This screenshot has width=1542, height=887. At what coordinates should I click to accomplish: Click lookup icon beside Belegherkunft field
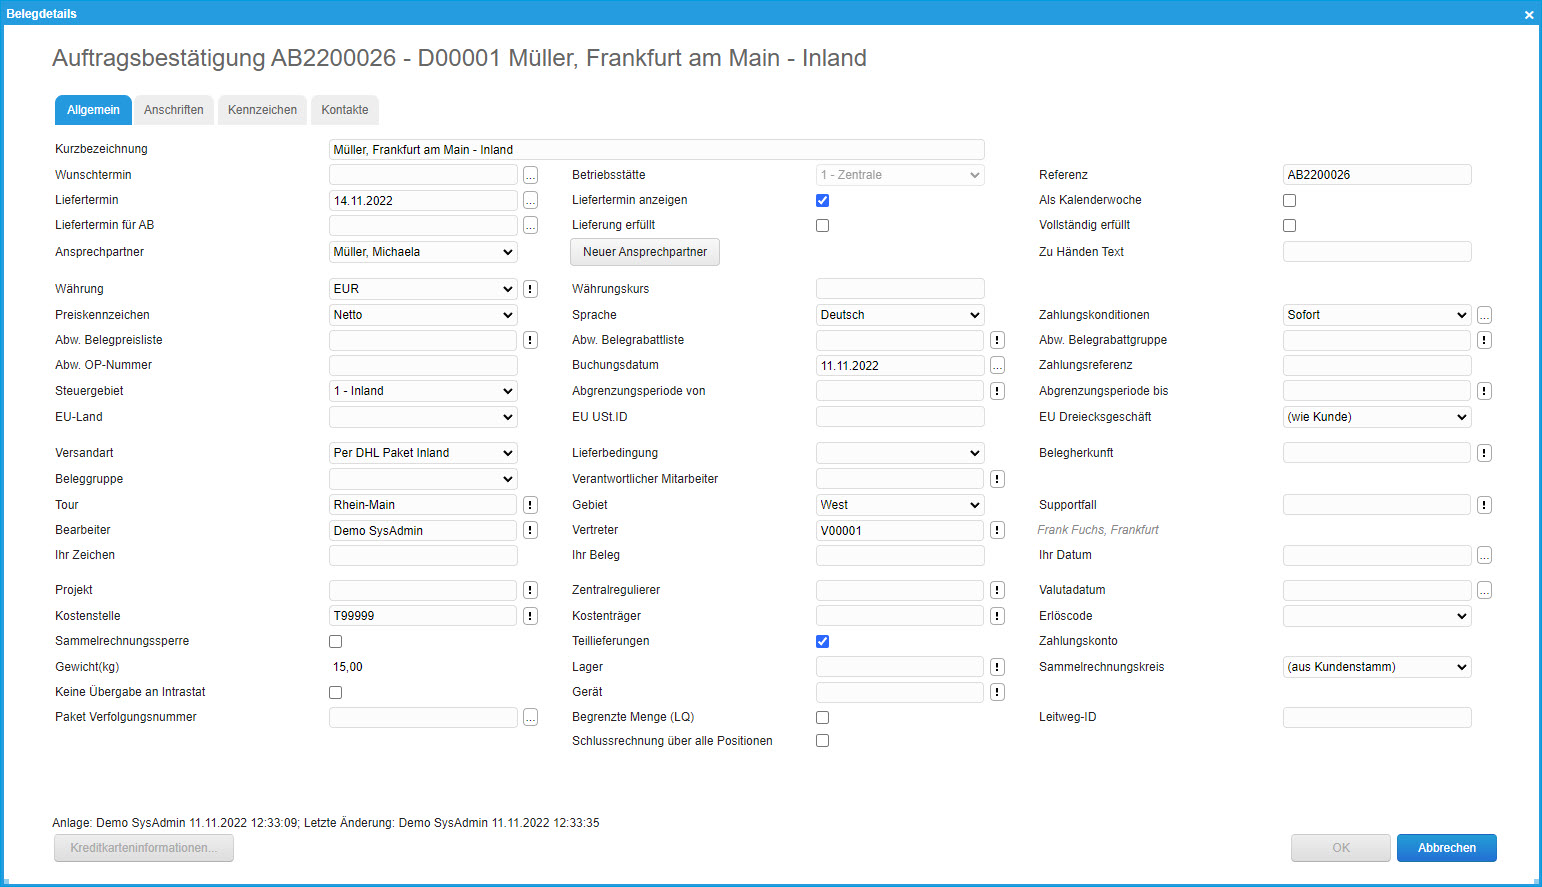coord(1484,453)
